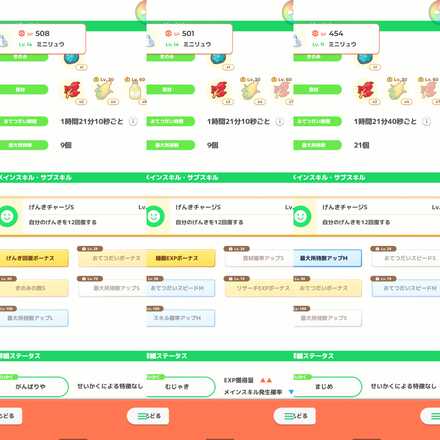Open the blue 最大所持数アップ subskill in Lv 454 panel
Viewport: 440px width, 440px height.
click(327, 258)
